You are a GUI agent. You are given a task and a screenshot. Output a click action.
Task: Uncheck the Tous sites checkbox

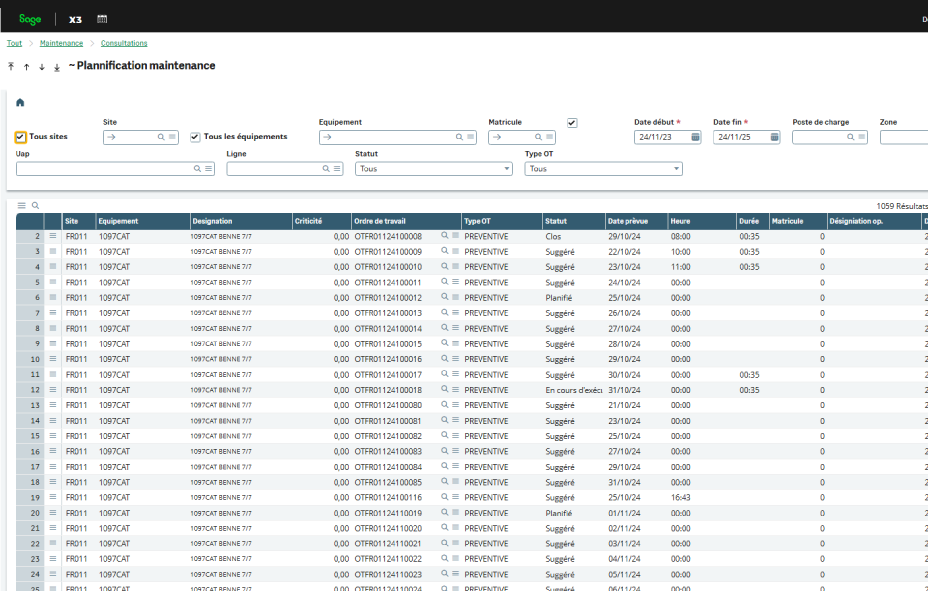point(21,137)
